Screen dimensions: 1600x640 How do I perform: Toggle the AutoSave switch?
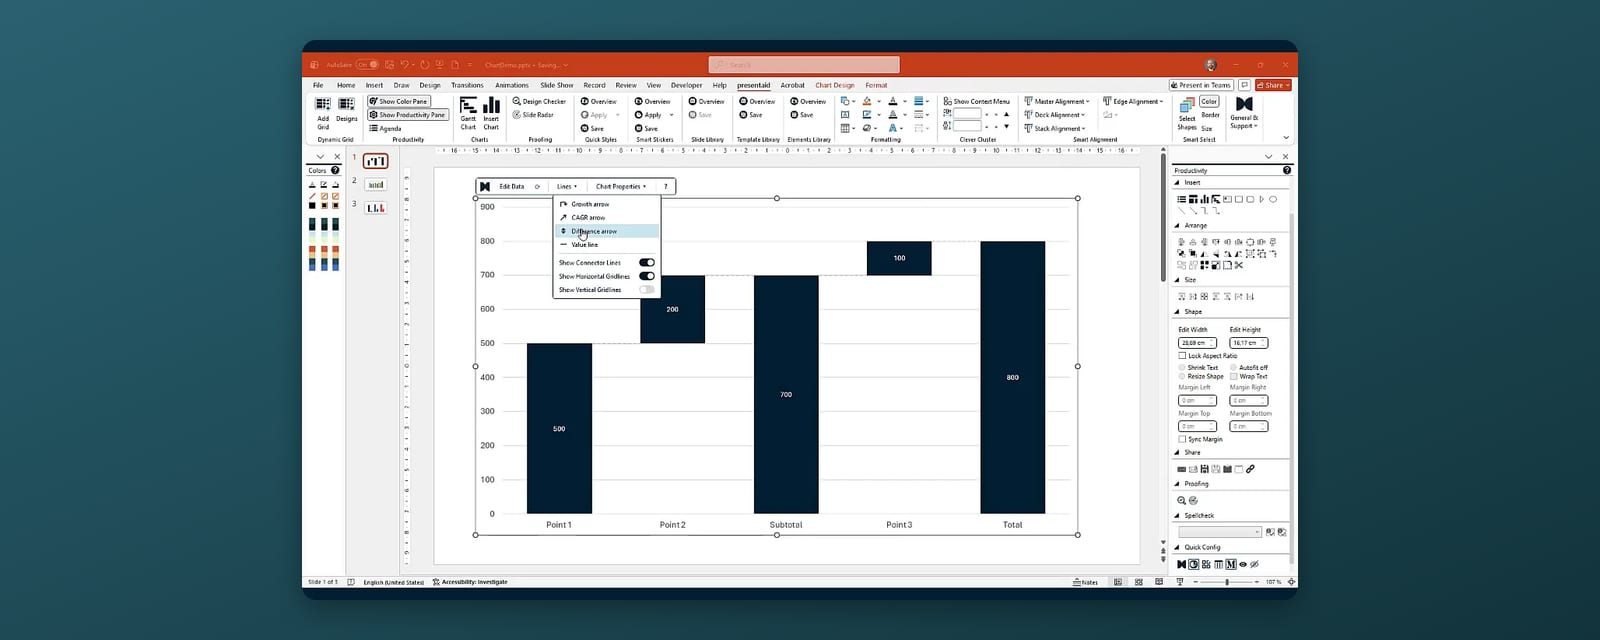coord(367,65)
